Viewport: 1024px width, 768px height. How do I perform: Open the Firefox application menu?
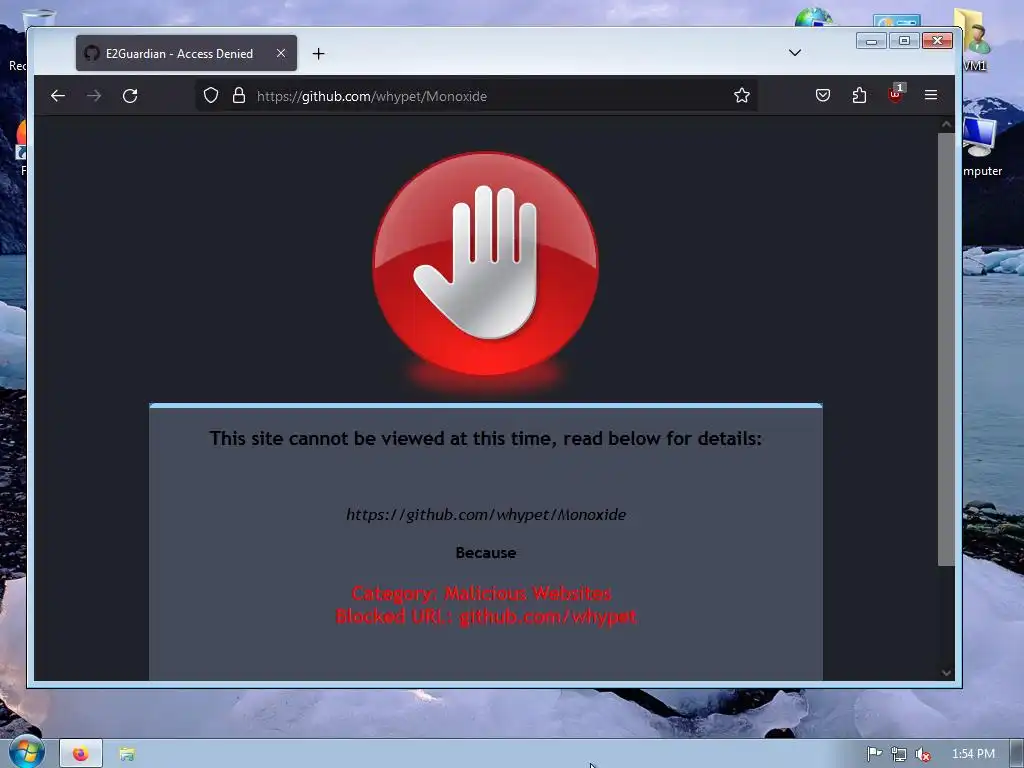click(x=931, y=95)
